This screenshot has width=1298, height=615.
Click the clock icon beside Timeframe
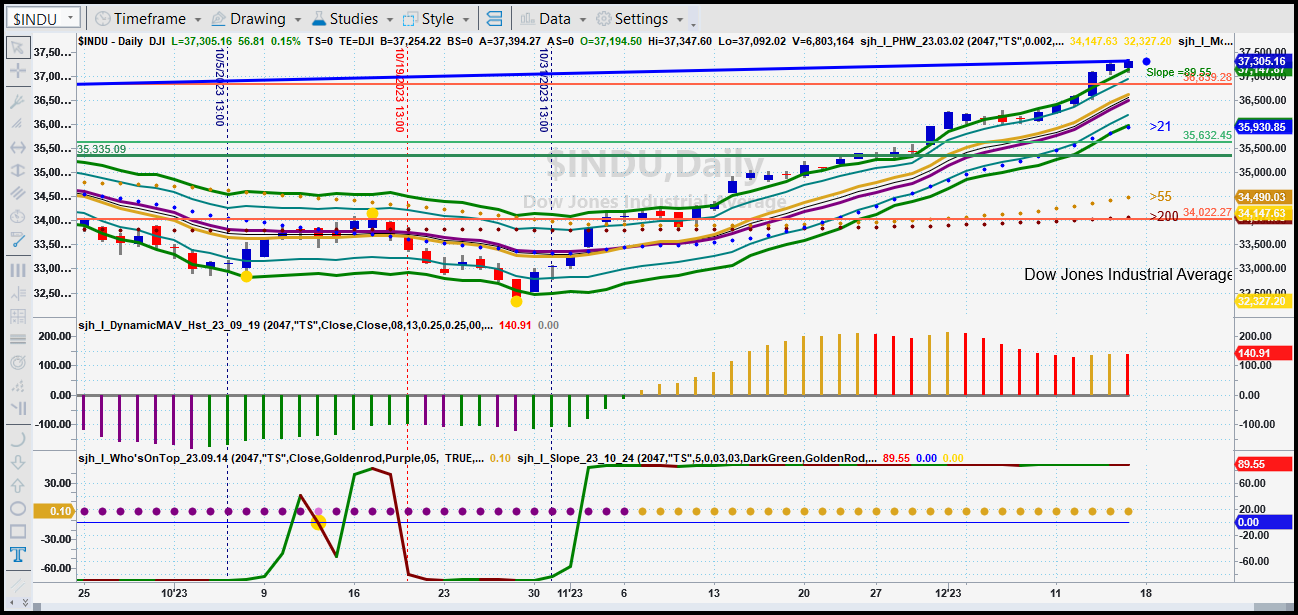pyautogui.click(x=102, y=19)
